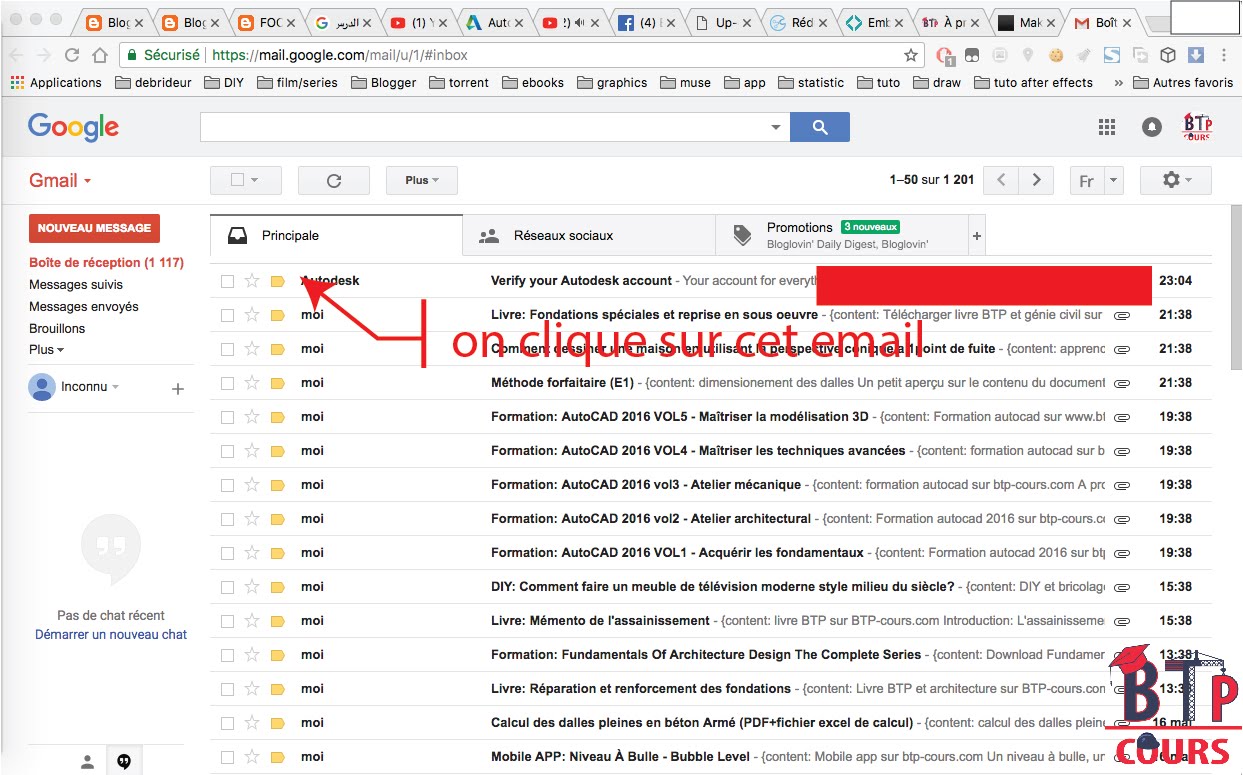The width and height of the screenshot is (1243, 775).
Task: Show more bookmarks chevron
Action: pos(1118,83)
